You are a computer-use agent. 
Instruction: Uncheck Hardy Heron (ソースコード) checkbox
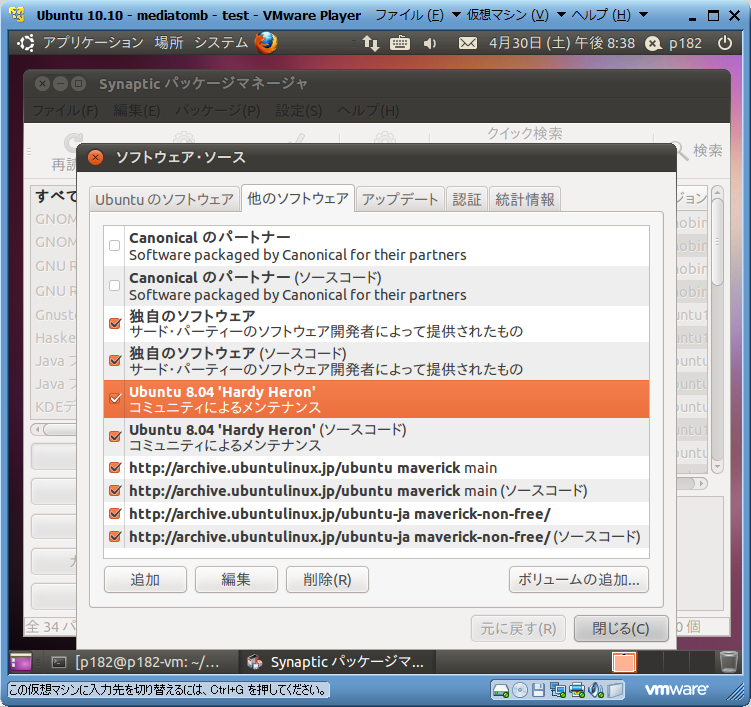pos(114,436)
